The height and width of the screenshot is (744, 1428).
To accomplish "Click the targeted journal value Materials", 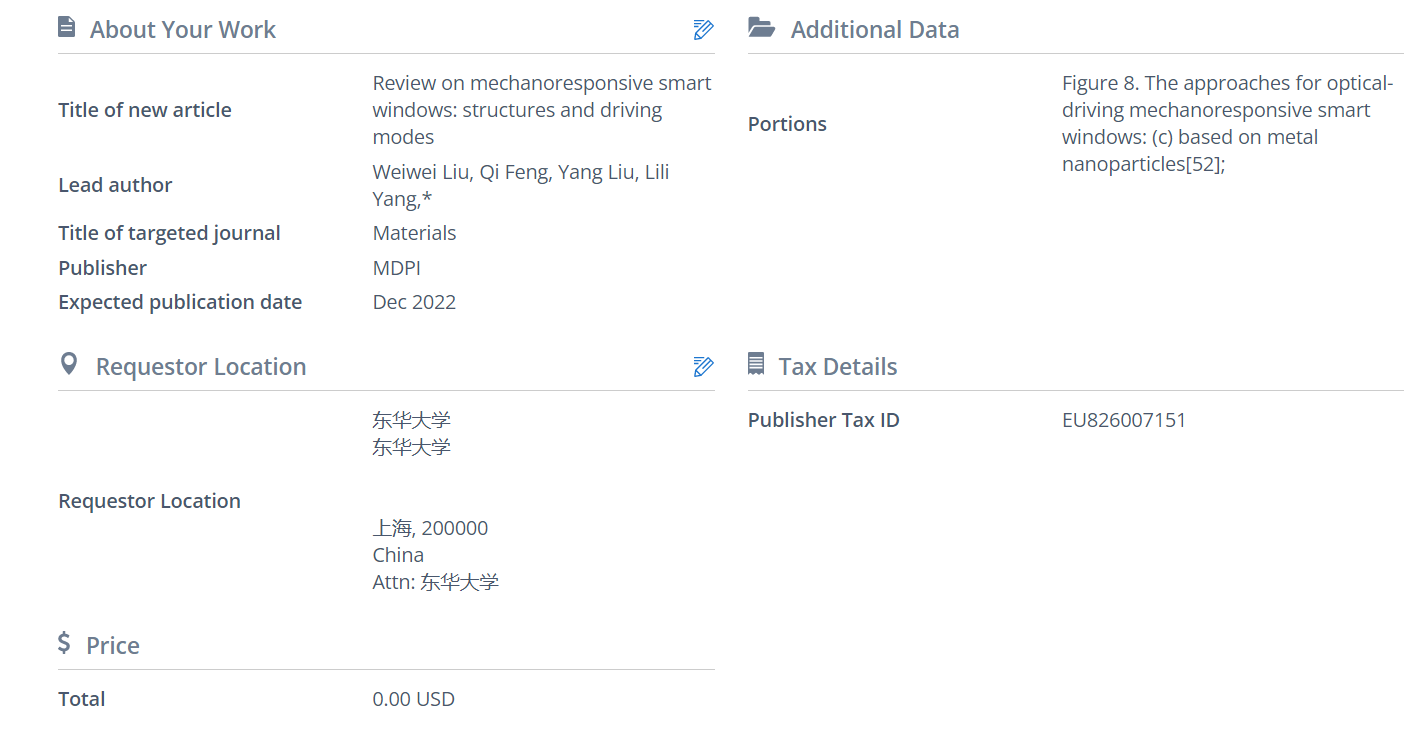I will click(x=414, y=233).
